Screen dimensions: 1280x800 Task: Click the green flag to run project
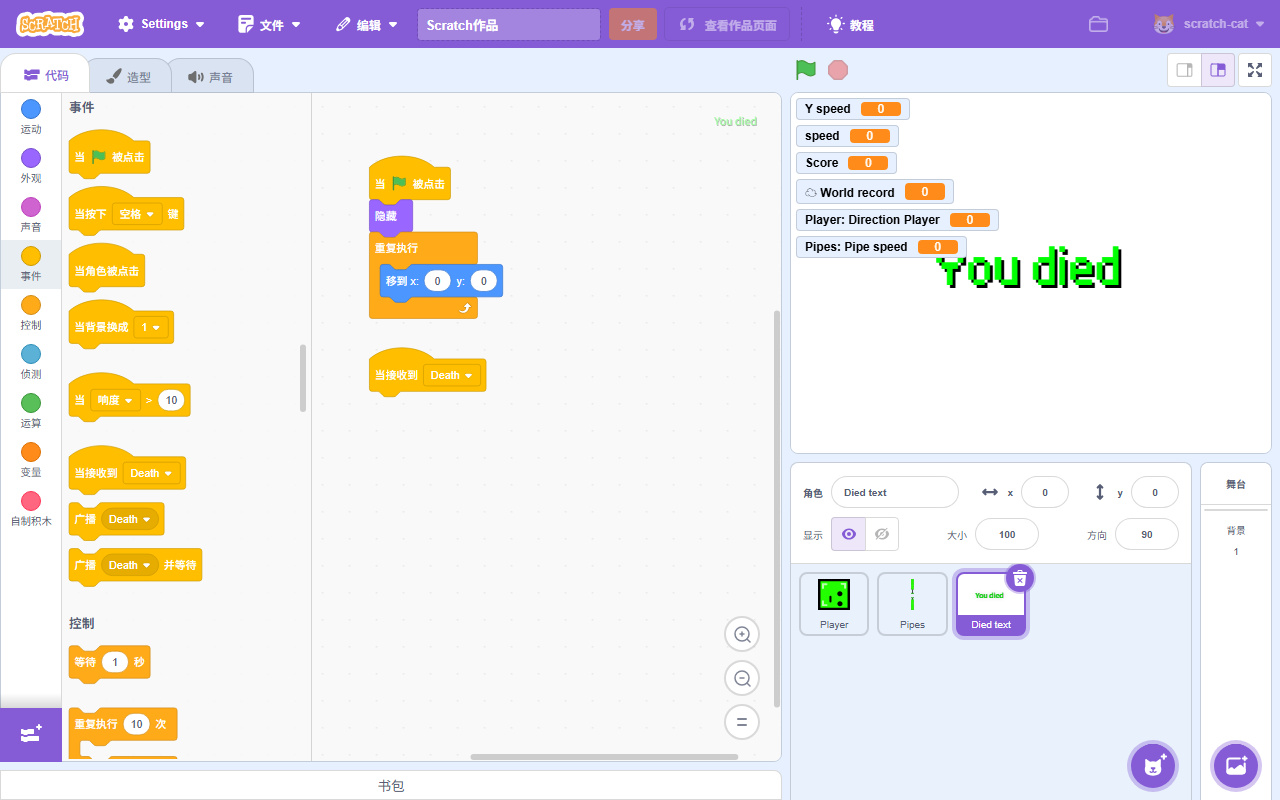pyautogui.click(x=805, y=70)
